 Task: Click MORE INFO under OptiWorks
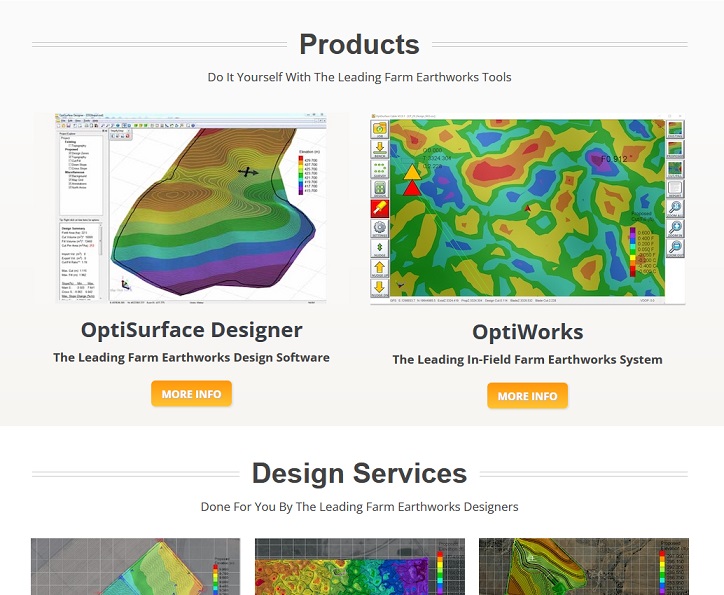click(x=527, y=396)
